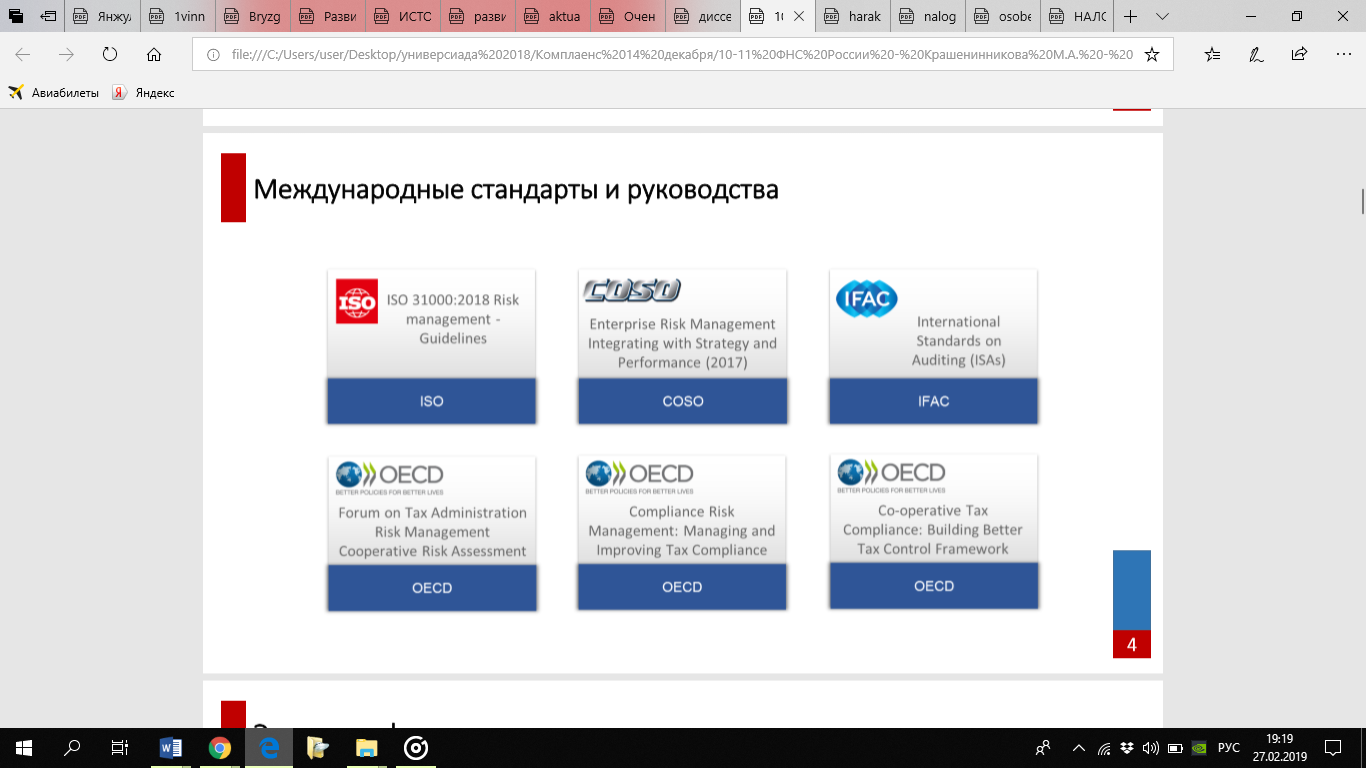Switch to the 'НАЛС' tab

1078,17
